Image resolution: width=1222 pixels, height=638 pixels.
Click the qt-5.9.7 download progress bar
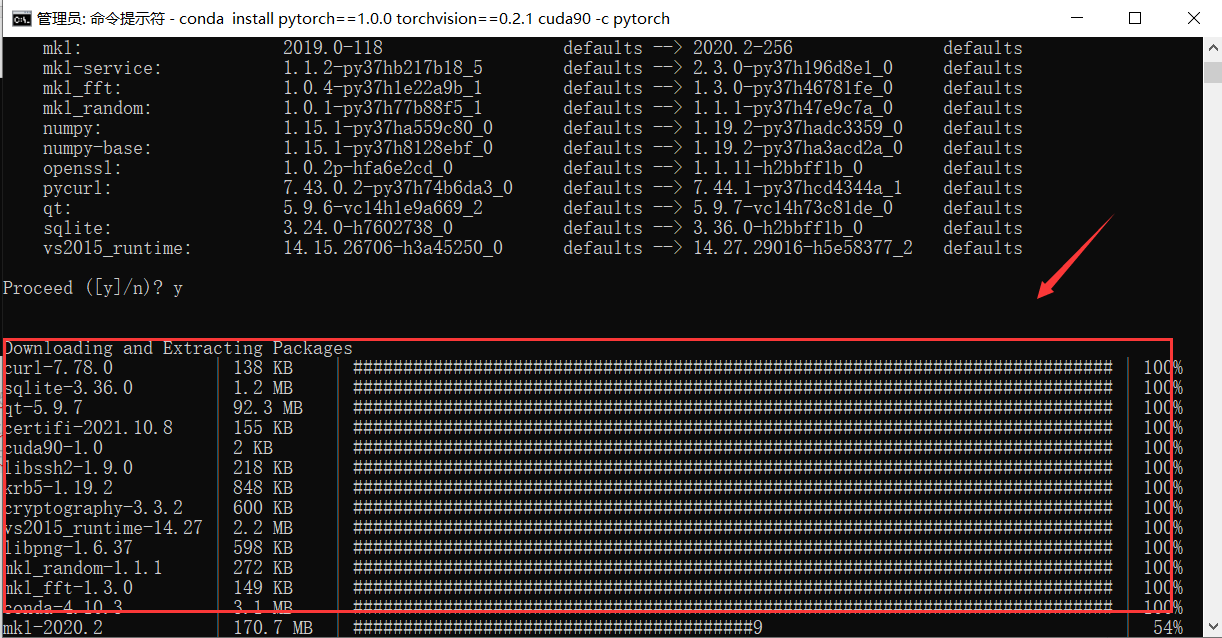pos(732,408)
